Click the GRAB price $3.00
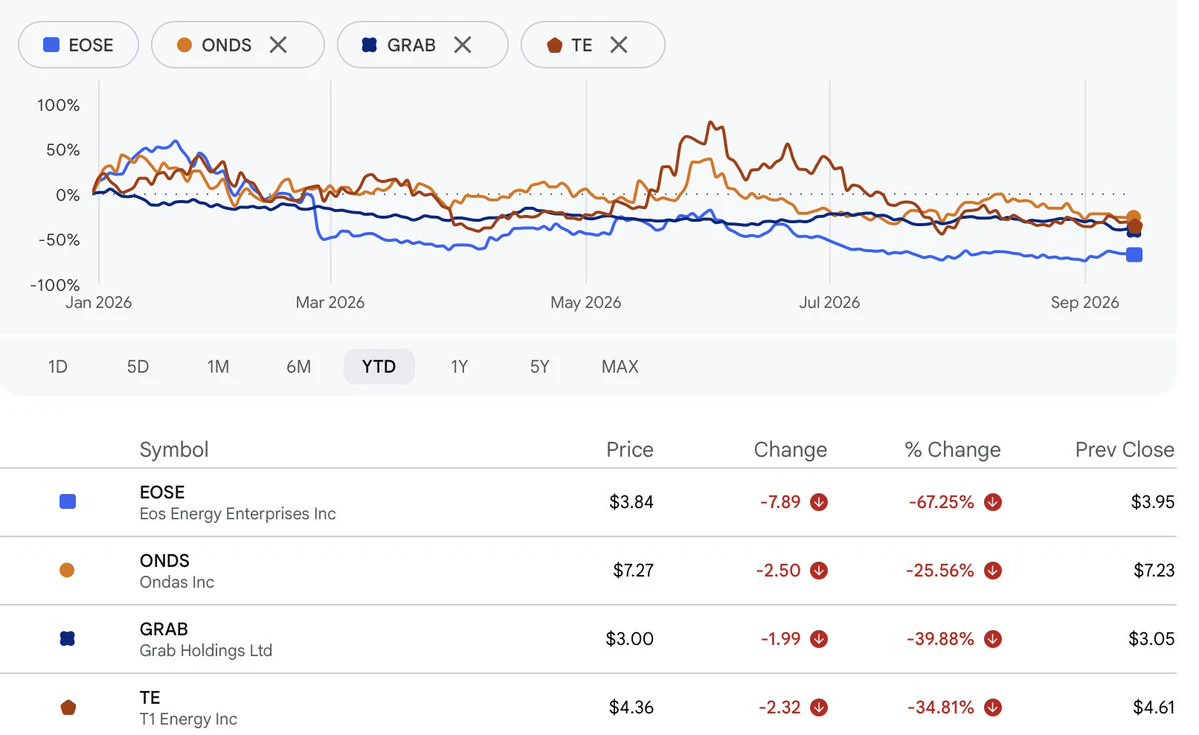 pyautogui.click(x=629, y=639)
